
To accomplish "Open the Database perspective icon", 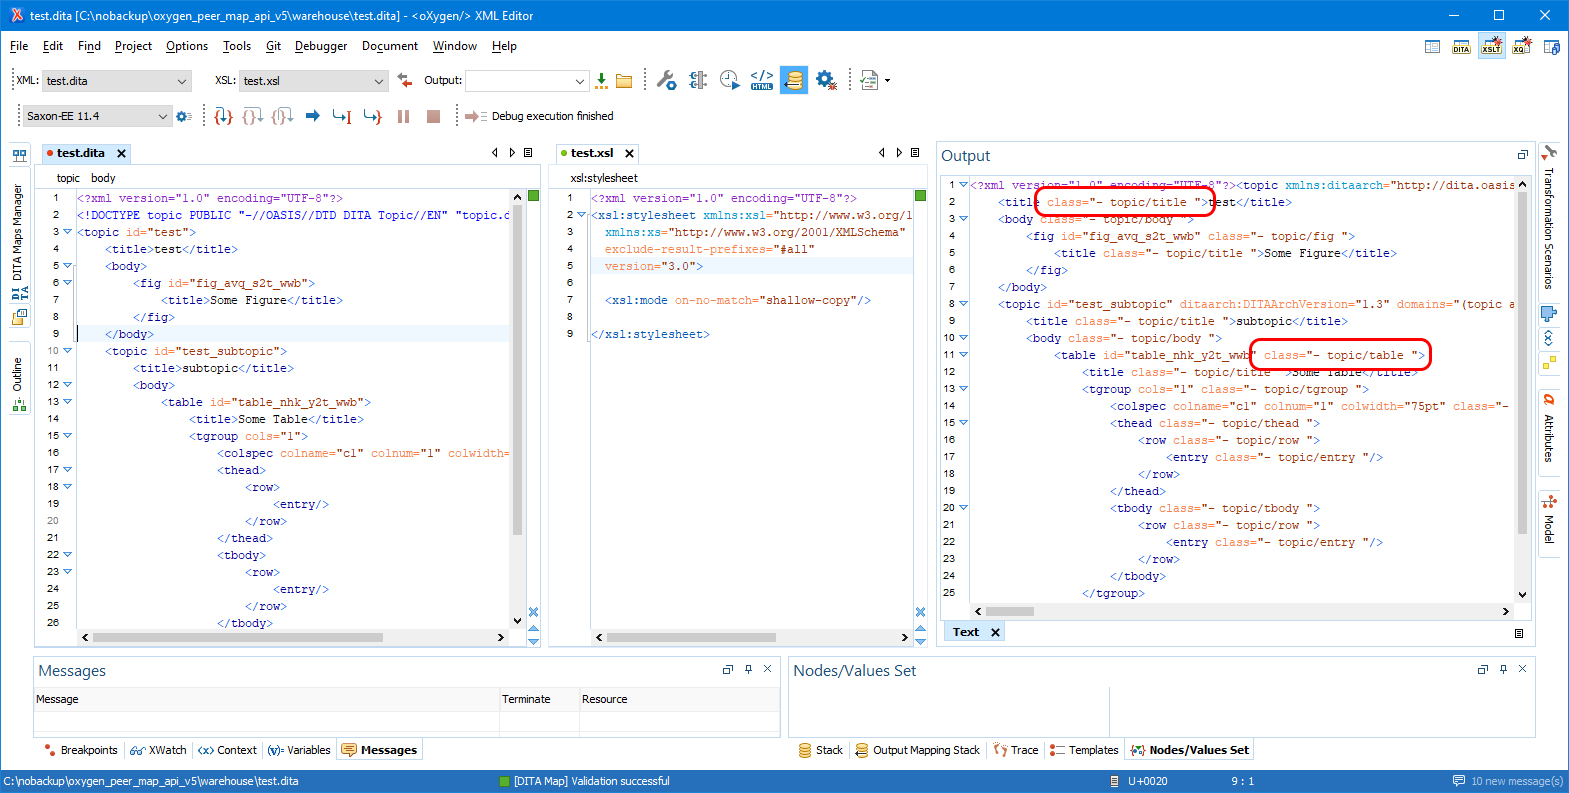I will tap(1551, 47).
